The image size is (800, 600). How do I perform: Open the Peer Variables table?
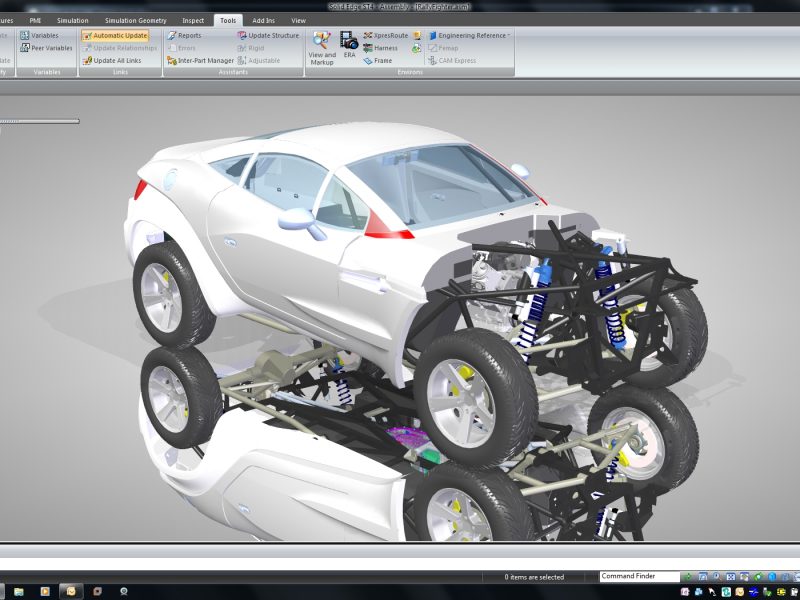coord(46,48)
